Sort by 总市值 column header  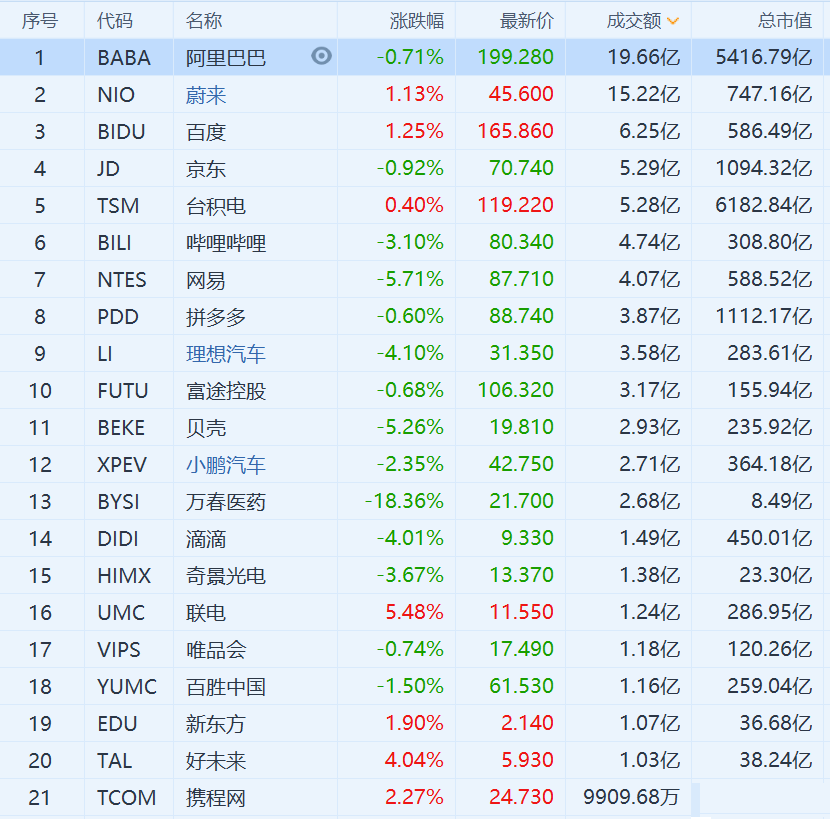click(784, 21)
